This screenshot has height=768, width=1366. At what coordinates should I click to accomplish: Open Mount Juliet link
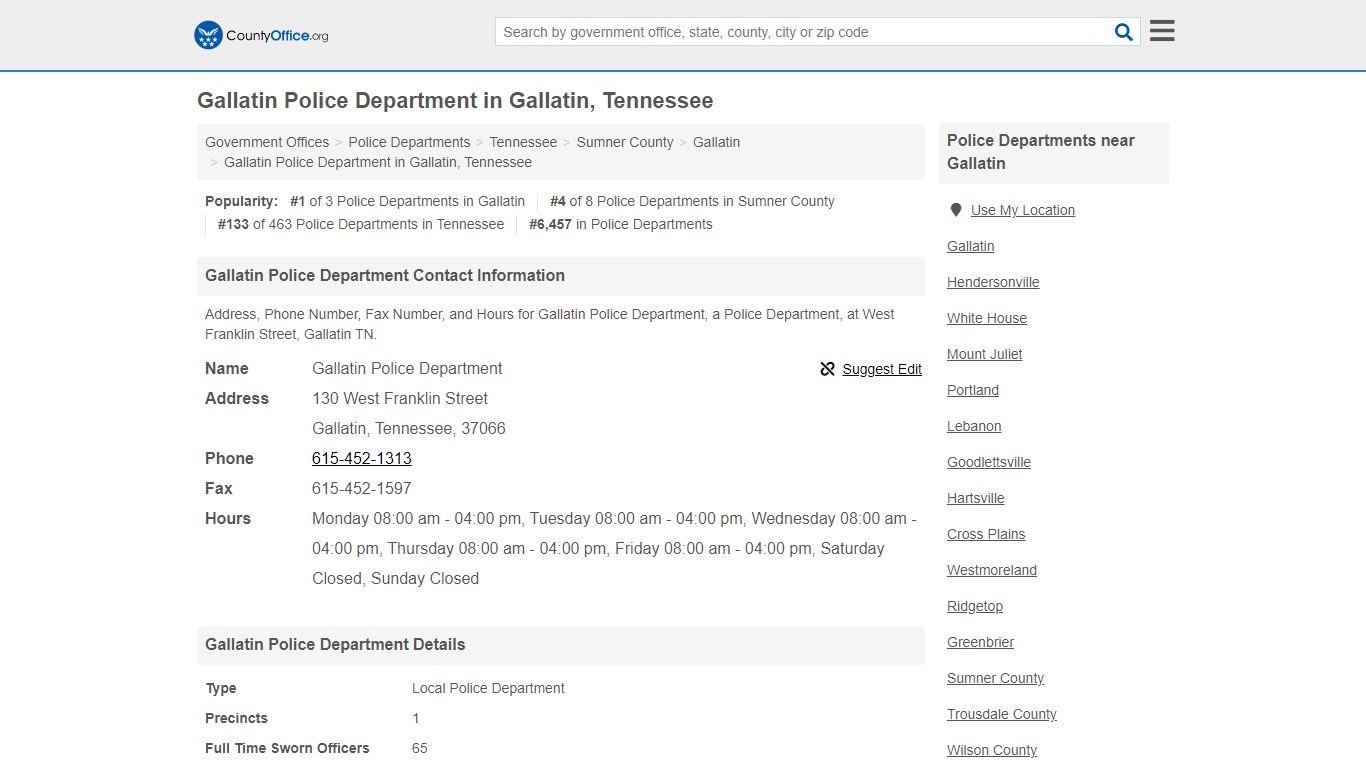984,354
